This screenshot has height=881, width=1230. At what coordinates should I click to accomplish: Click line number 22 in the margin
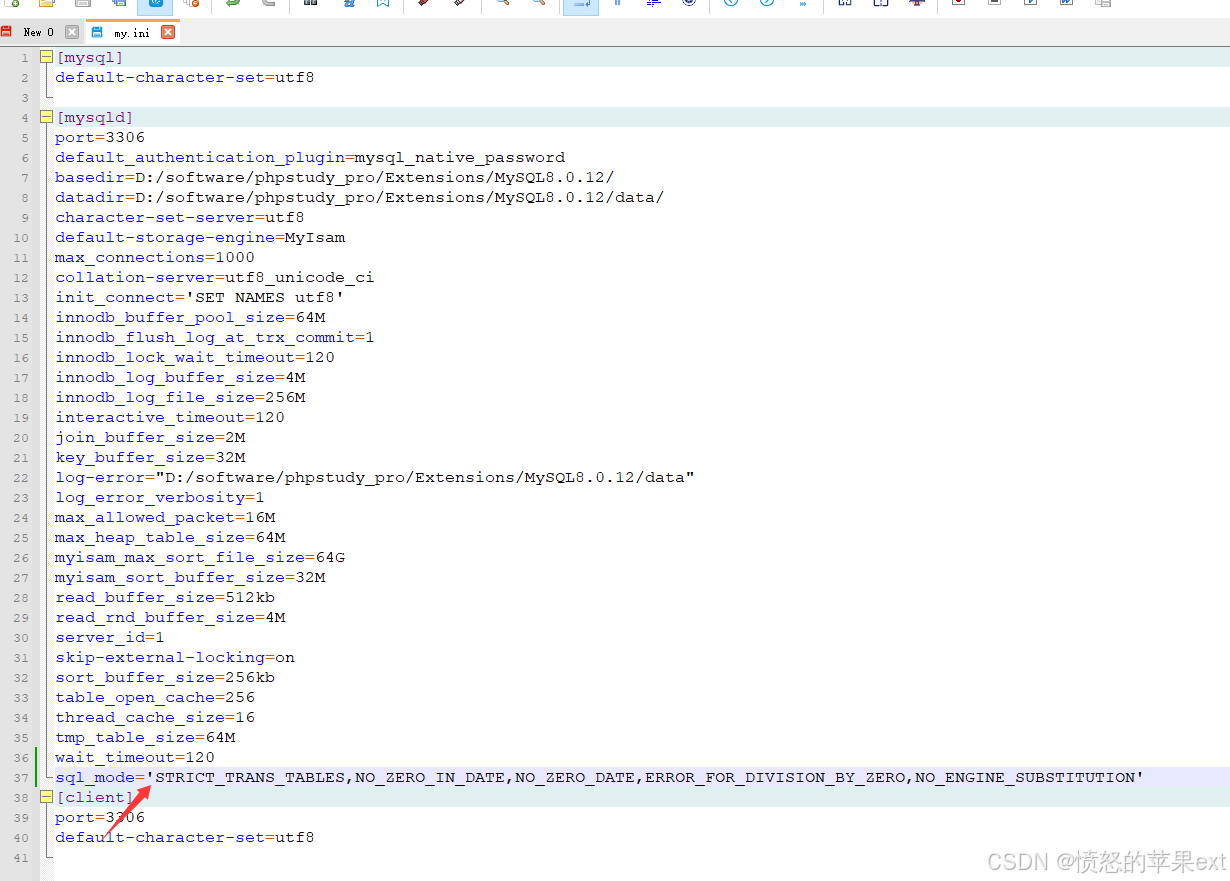tap(22, 477)
